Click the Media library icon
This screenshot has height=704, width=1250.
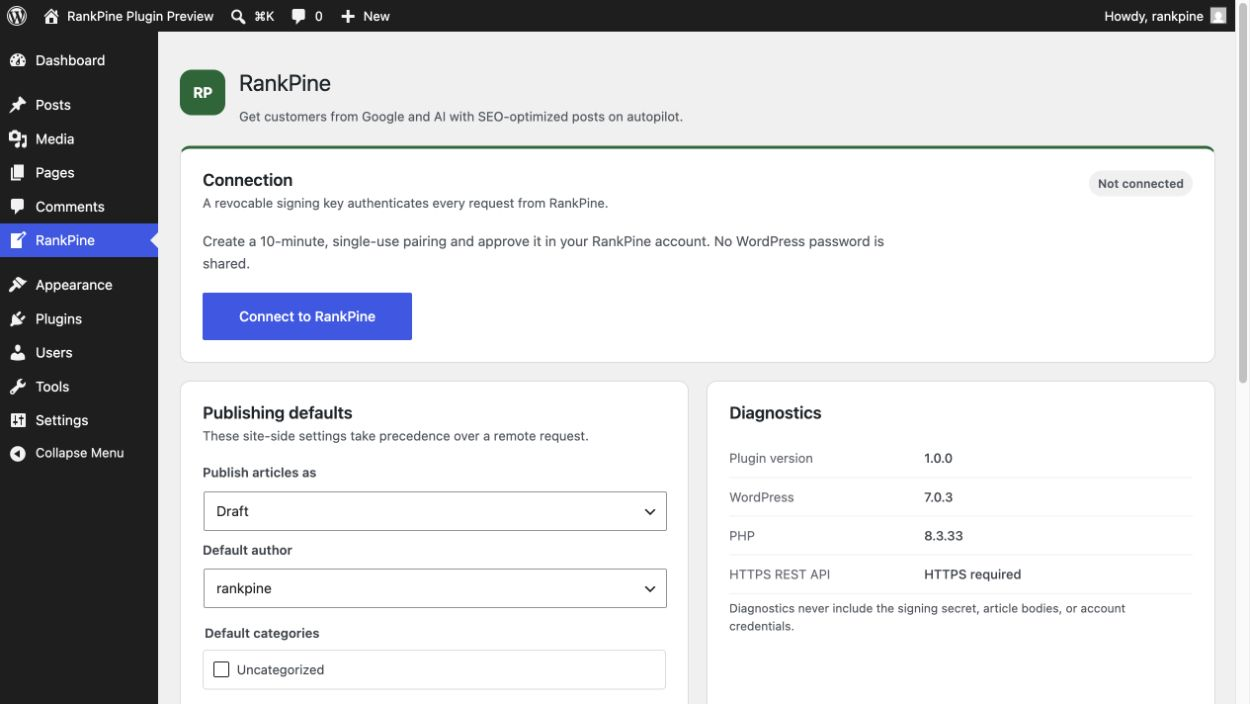[x=18, y=139]
